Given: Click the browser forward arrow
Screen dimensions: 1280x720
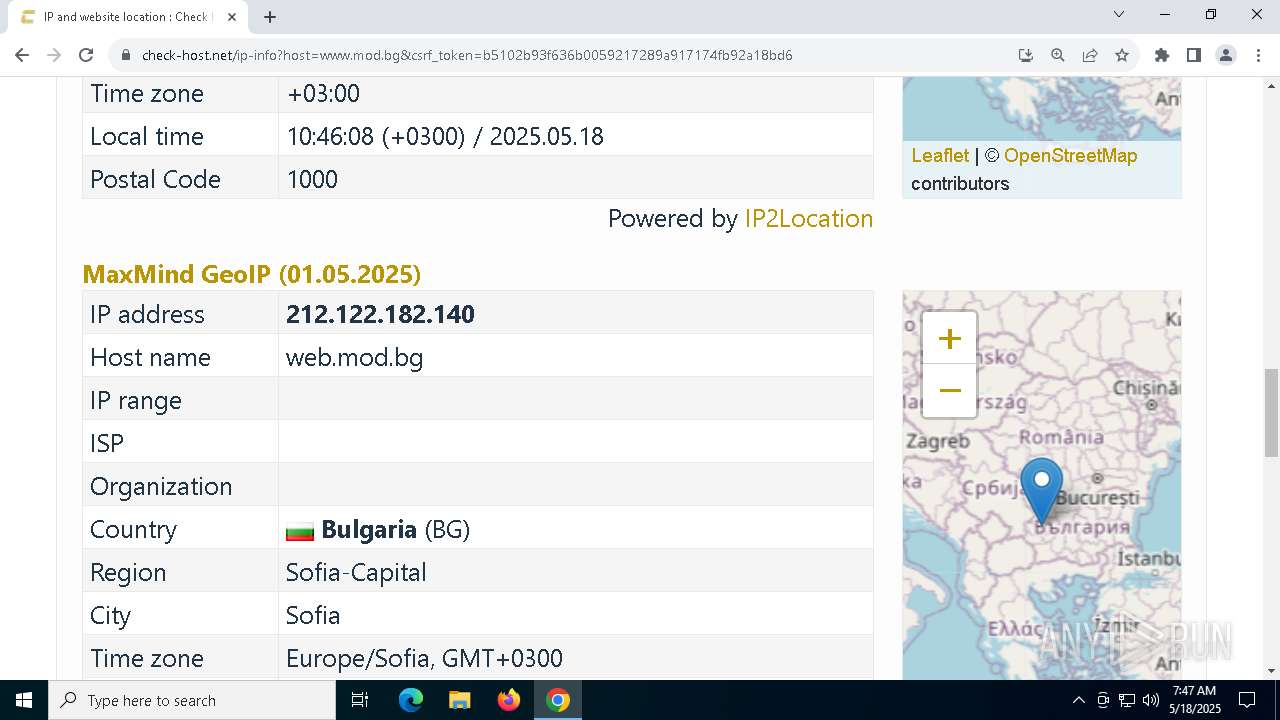Looking at the screenshot, I should pos(54,55).
